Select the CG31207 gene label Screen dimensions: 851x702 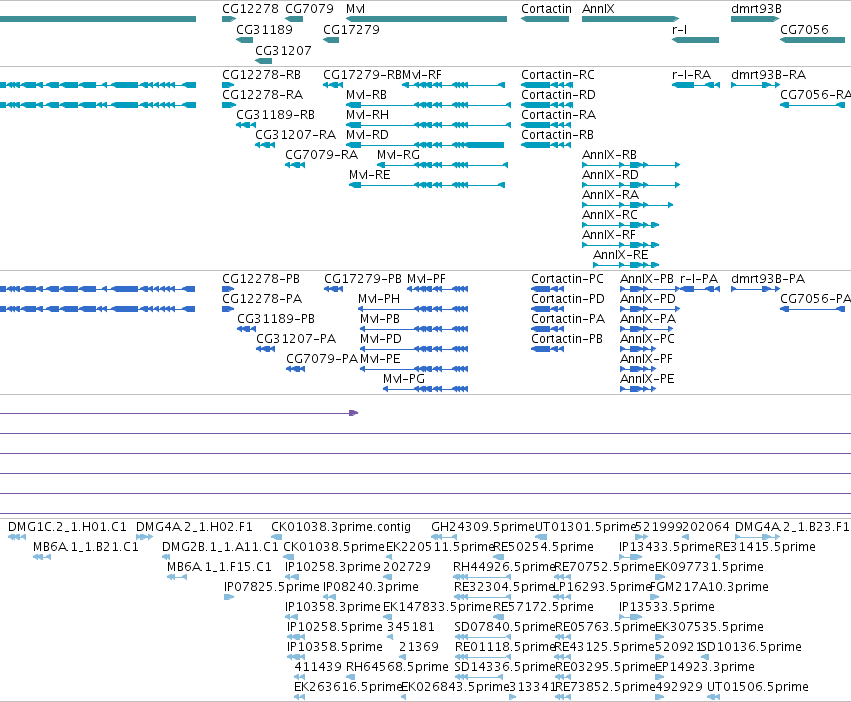click(x=283, y=50)
